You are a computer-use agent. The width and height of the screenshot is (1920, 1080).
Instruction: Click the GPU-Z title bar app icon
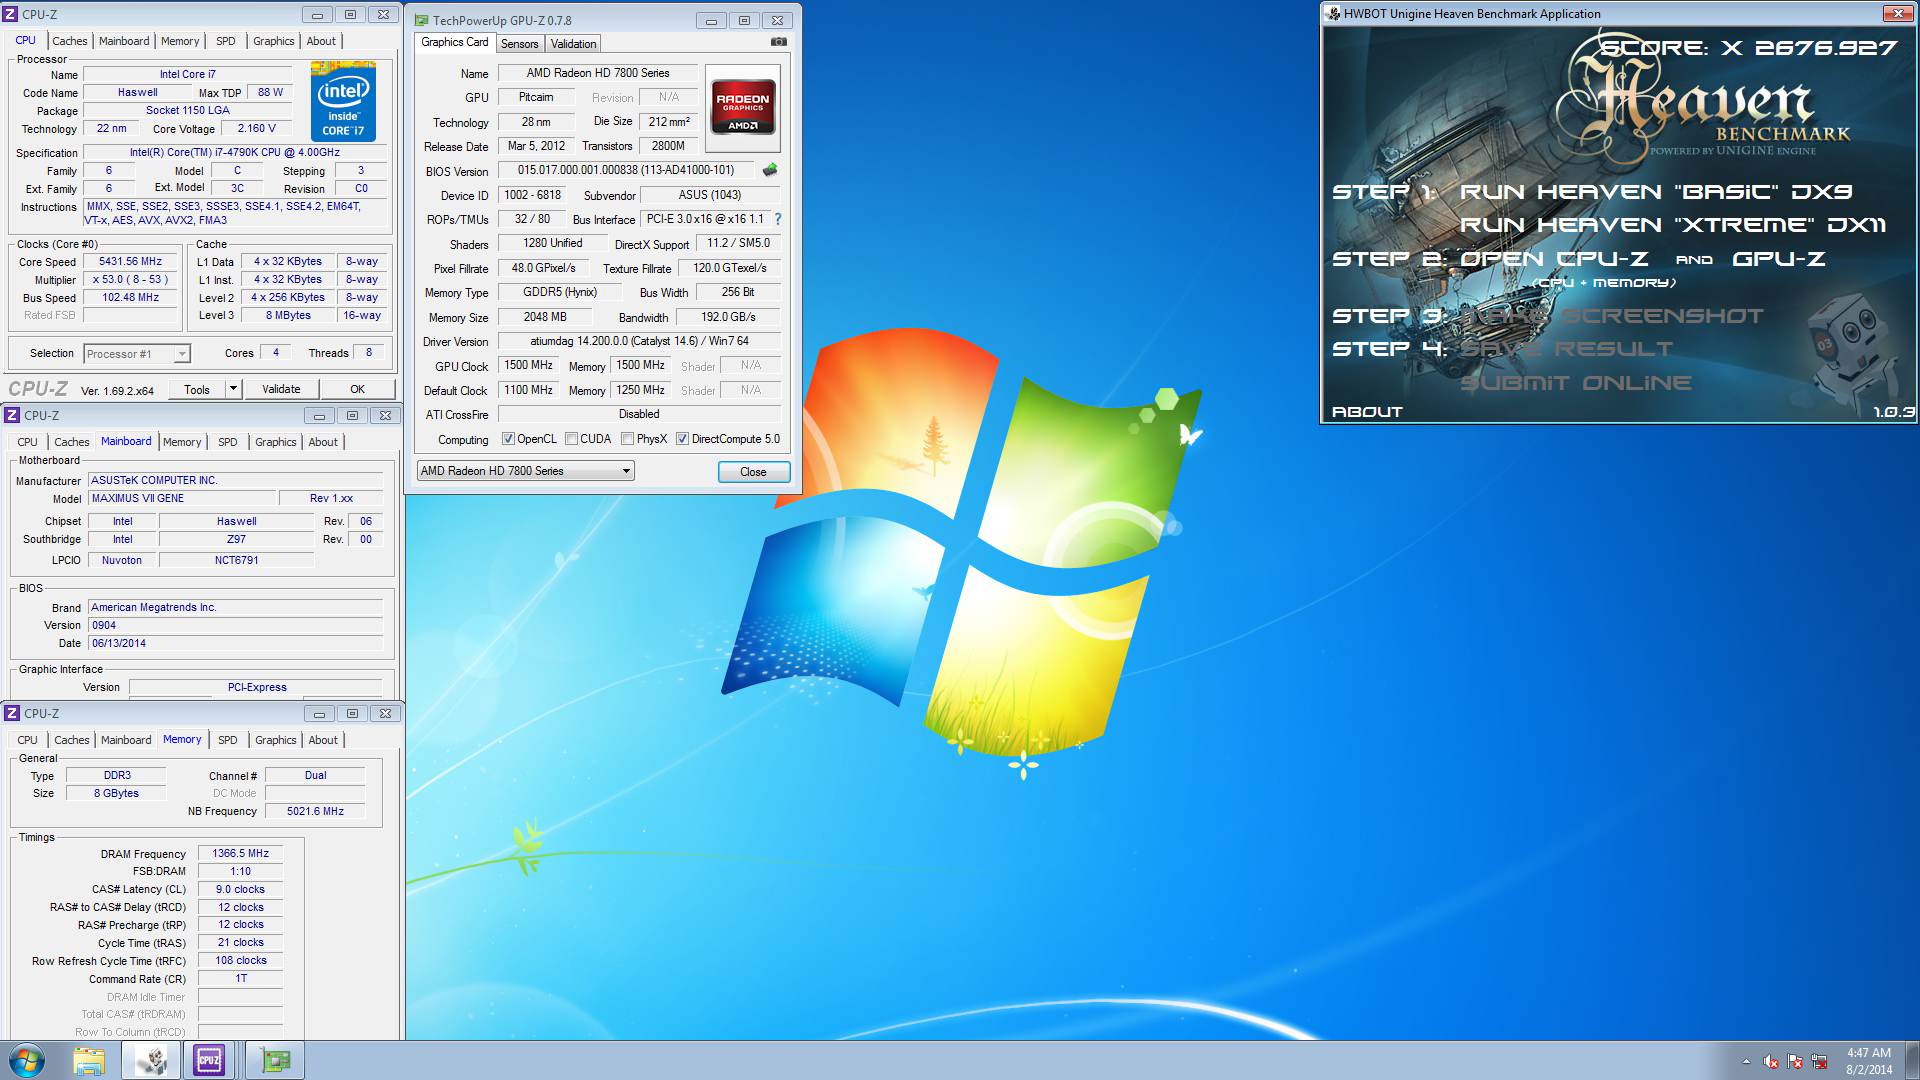[422, 20]
